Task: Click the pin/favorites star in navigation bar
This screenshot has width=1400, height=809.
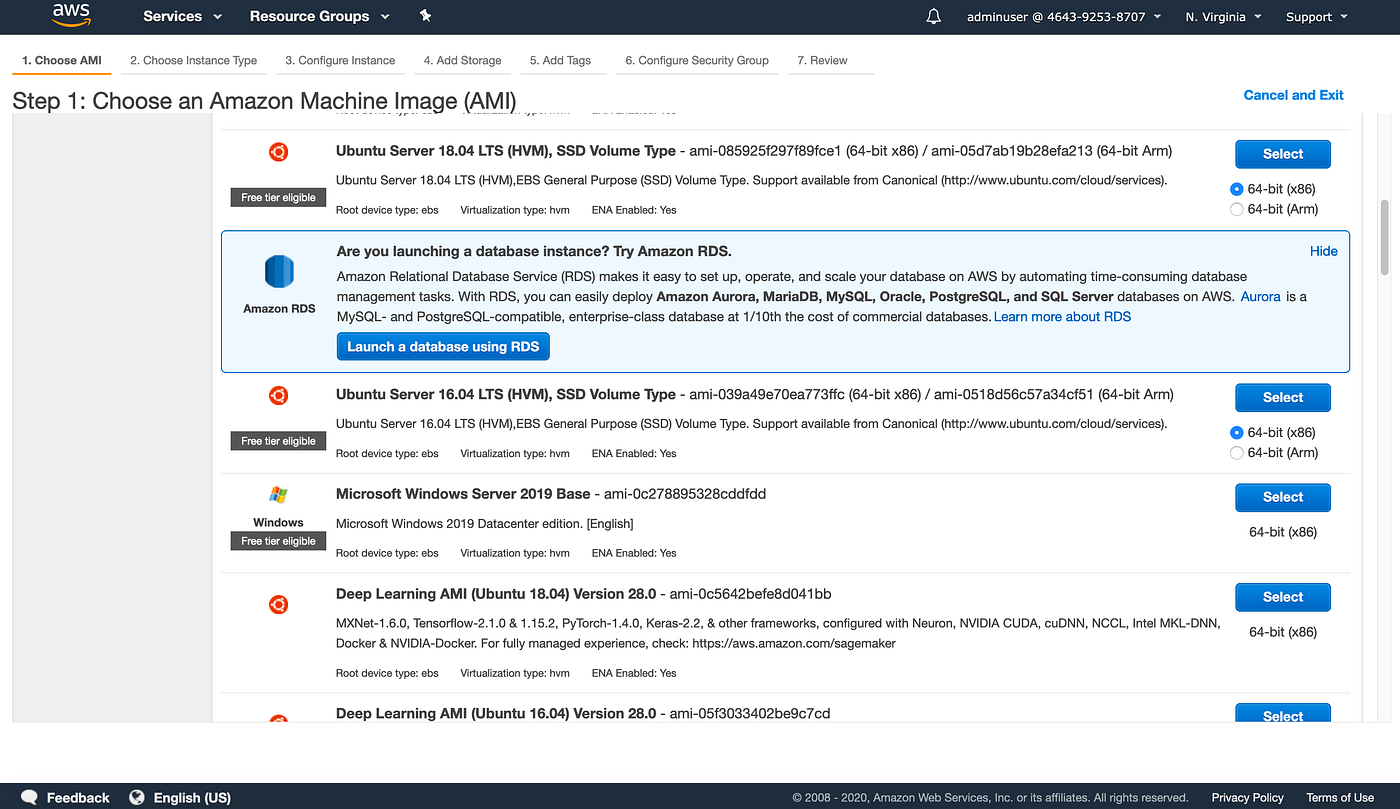Action: pyautogui.click(x=425, y=16)
